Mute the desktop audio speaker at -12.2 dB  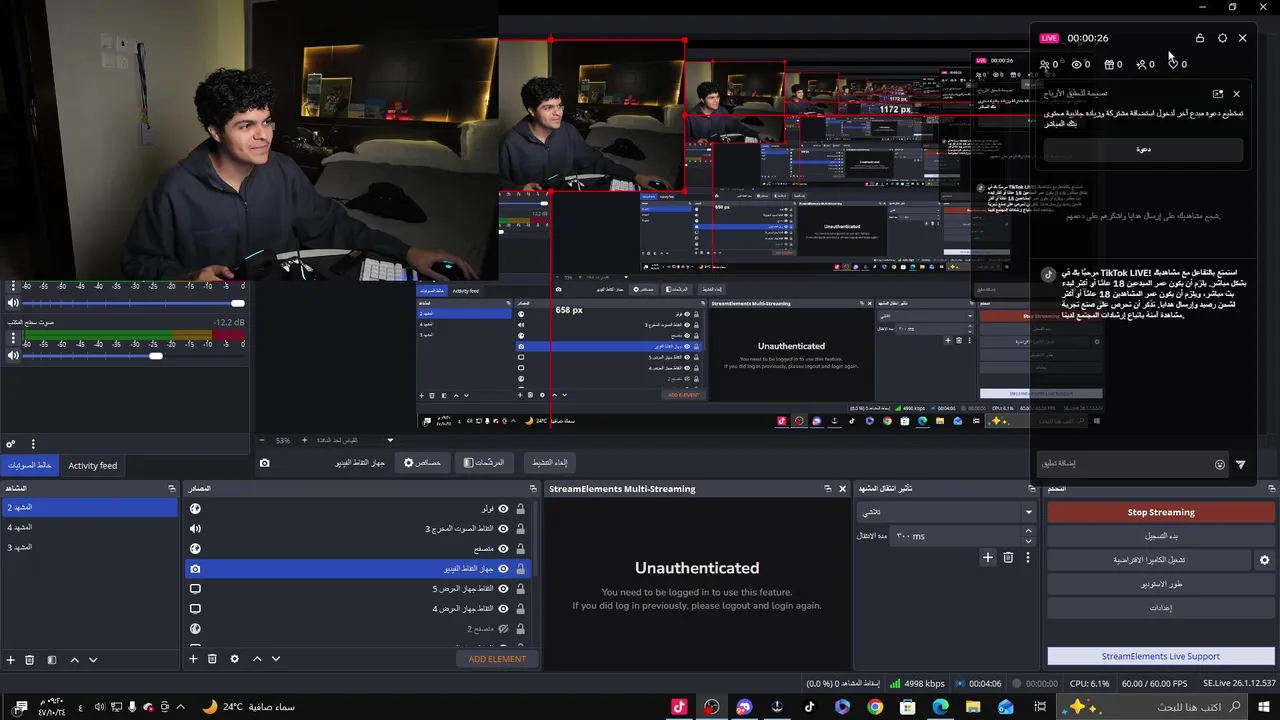click(13, 355)
